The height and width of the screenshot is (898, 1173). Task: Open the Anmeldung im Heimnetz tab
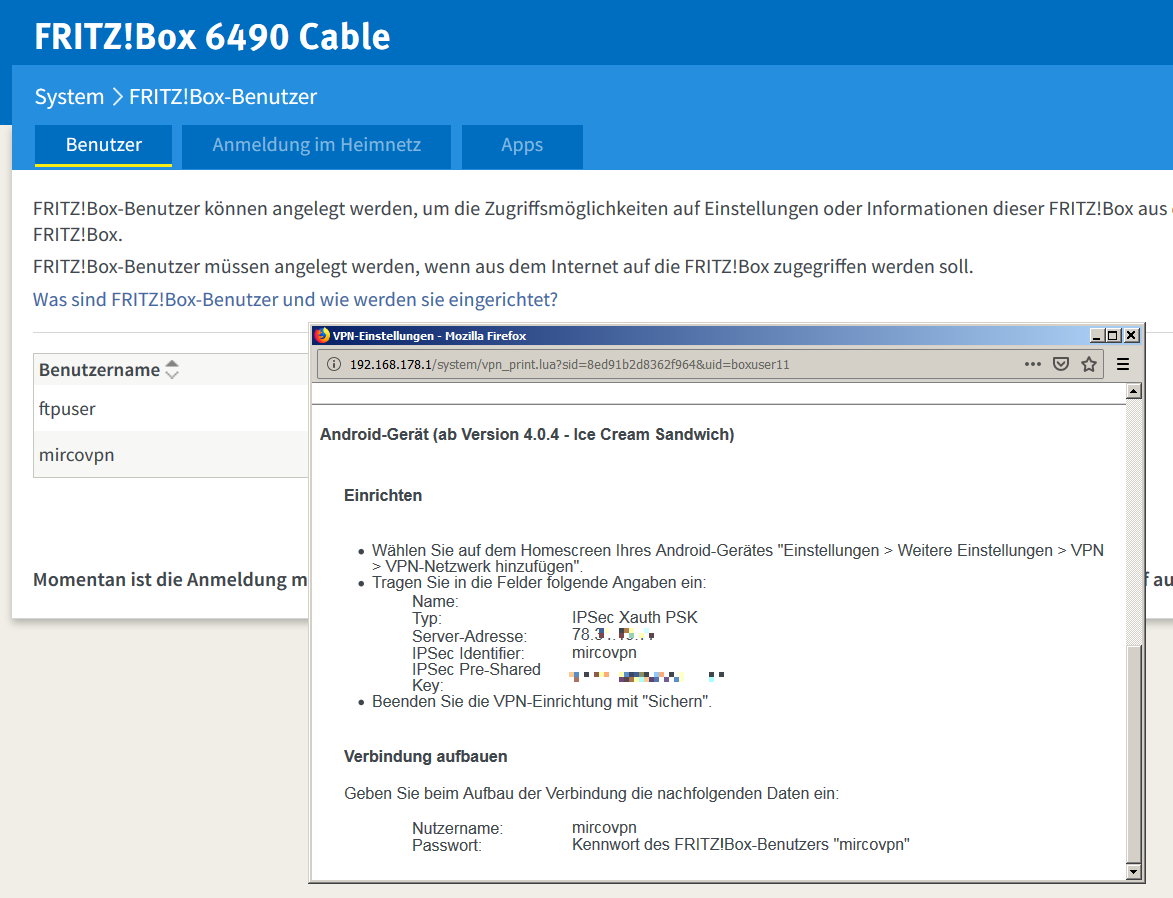click(316, 145)
